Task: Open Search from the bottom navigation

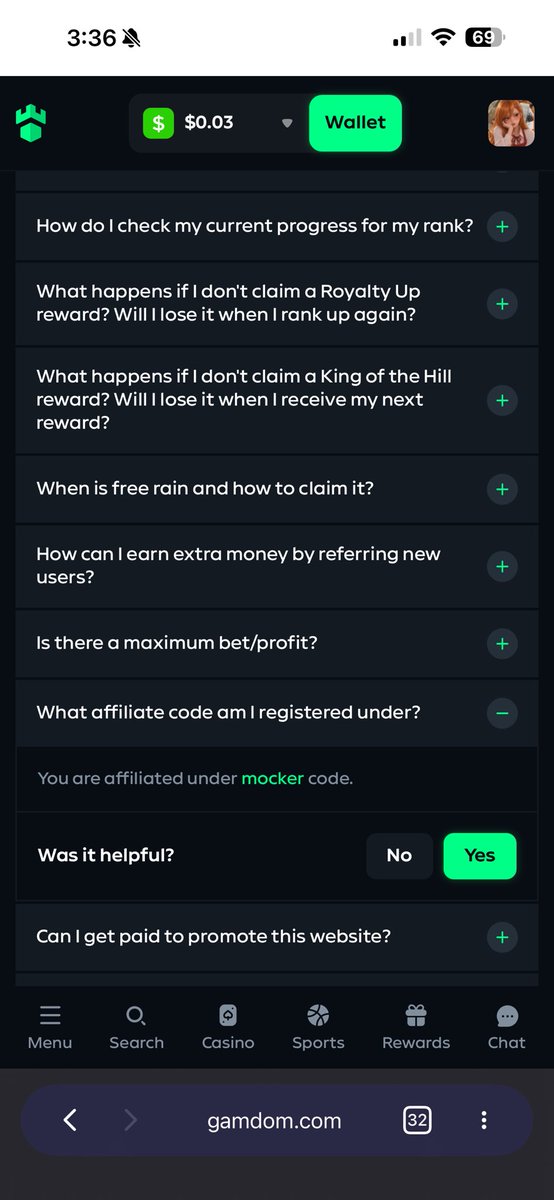Action: tap(136, 1017)
